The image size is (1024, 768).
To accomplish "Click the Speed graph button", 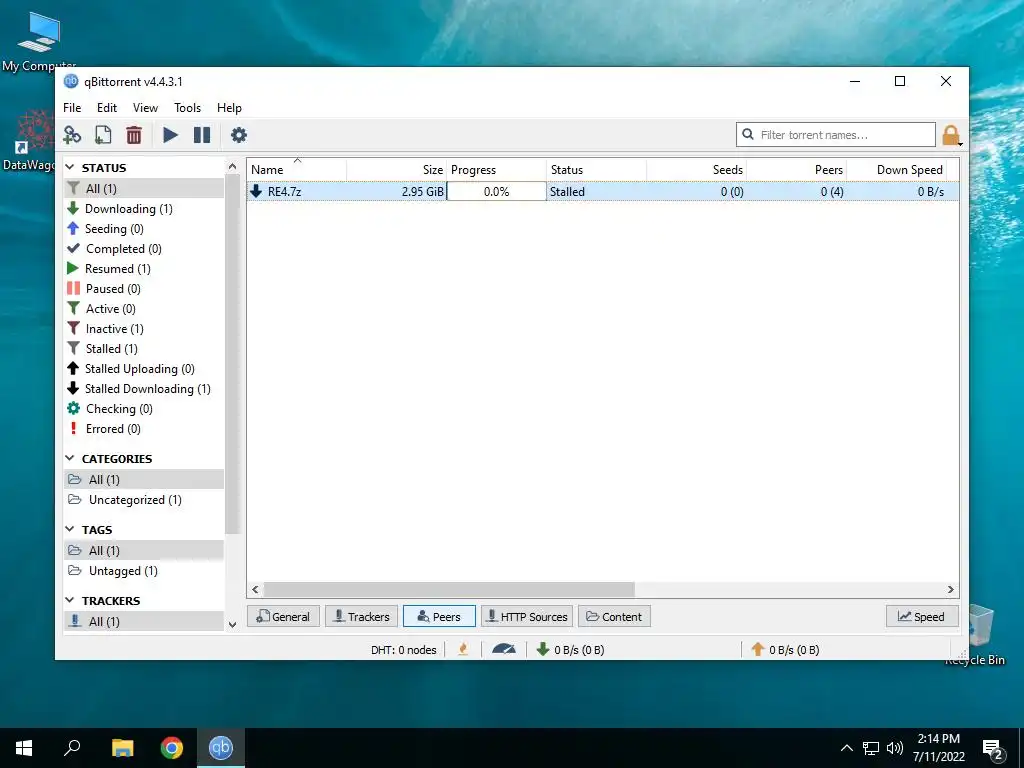I will tap(922, 616).
